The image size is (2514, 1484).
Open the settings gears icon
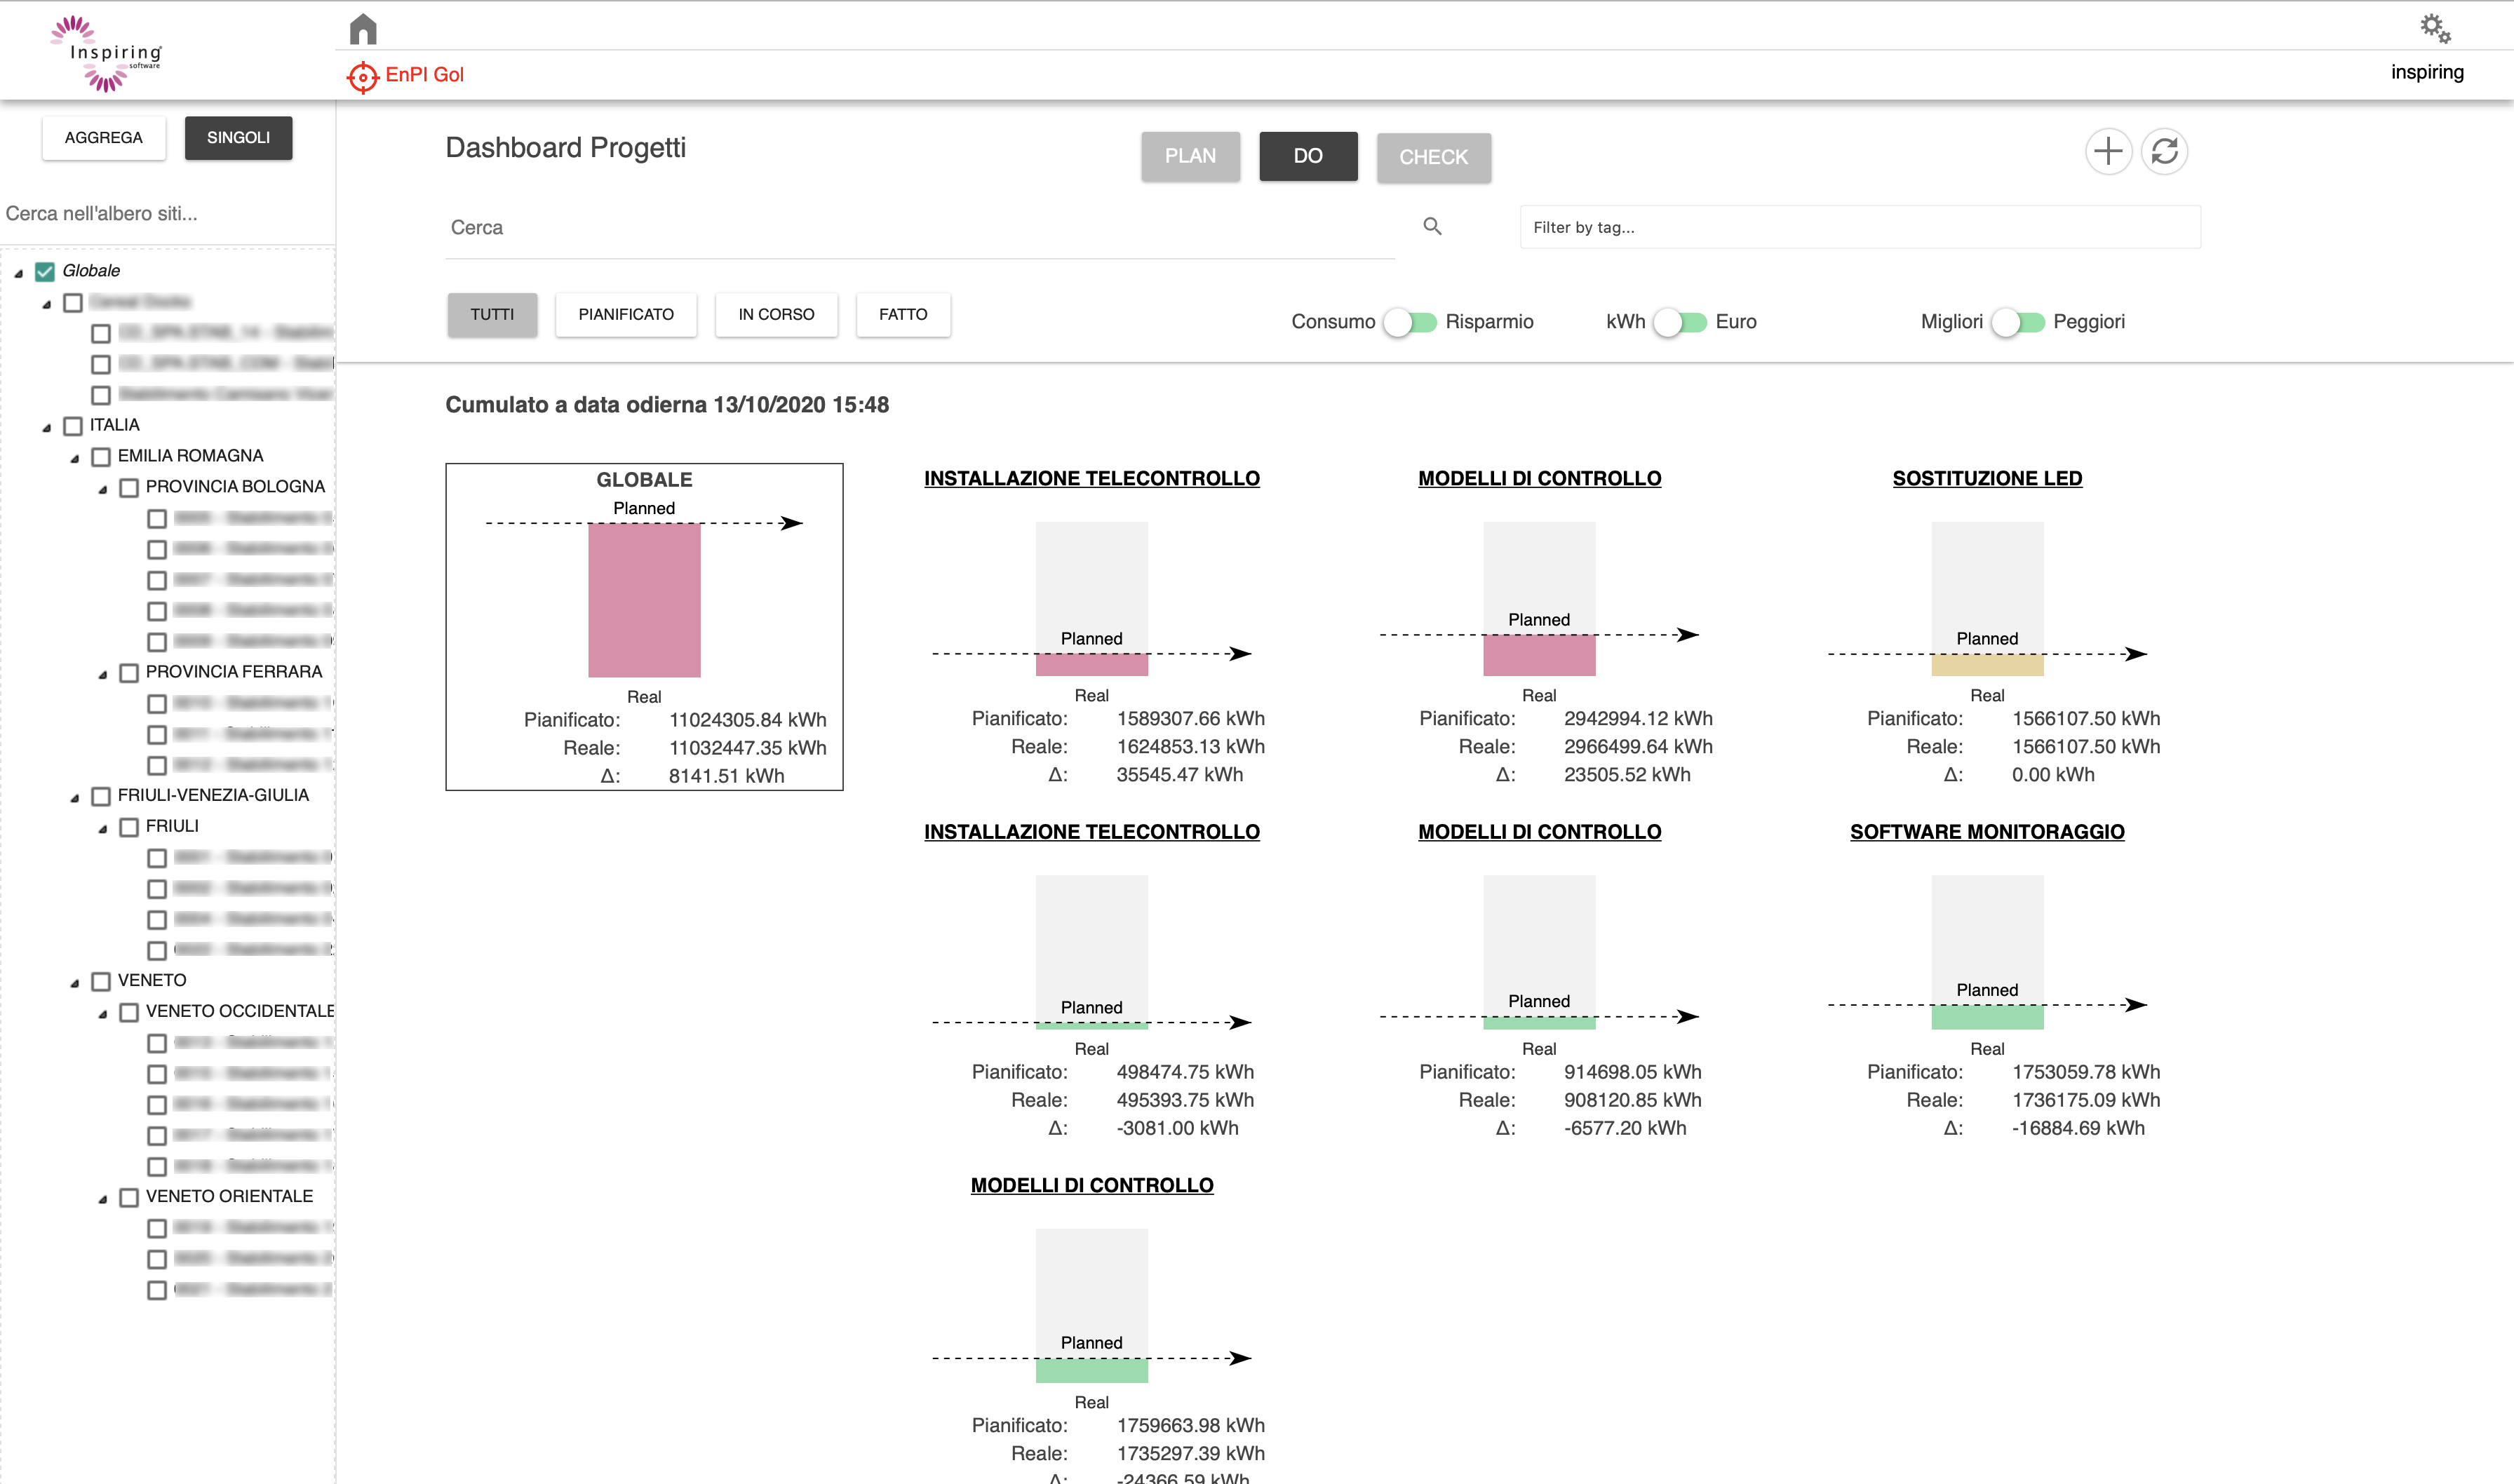pos(2435,28)
